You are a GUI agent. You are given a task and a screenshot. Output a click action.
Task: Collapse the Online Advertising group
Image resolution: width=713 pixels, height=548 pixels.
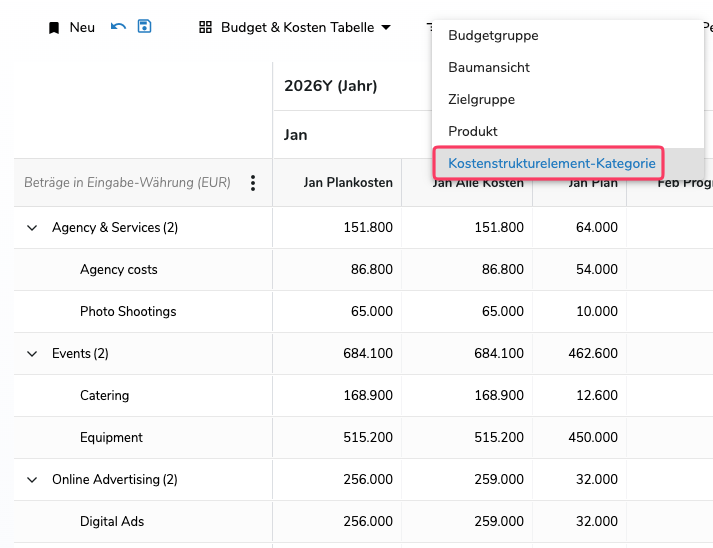coord(32,479)
